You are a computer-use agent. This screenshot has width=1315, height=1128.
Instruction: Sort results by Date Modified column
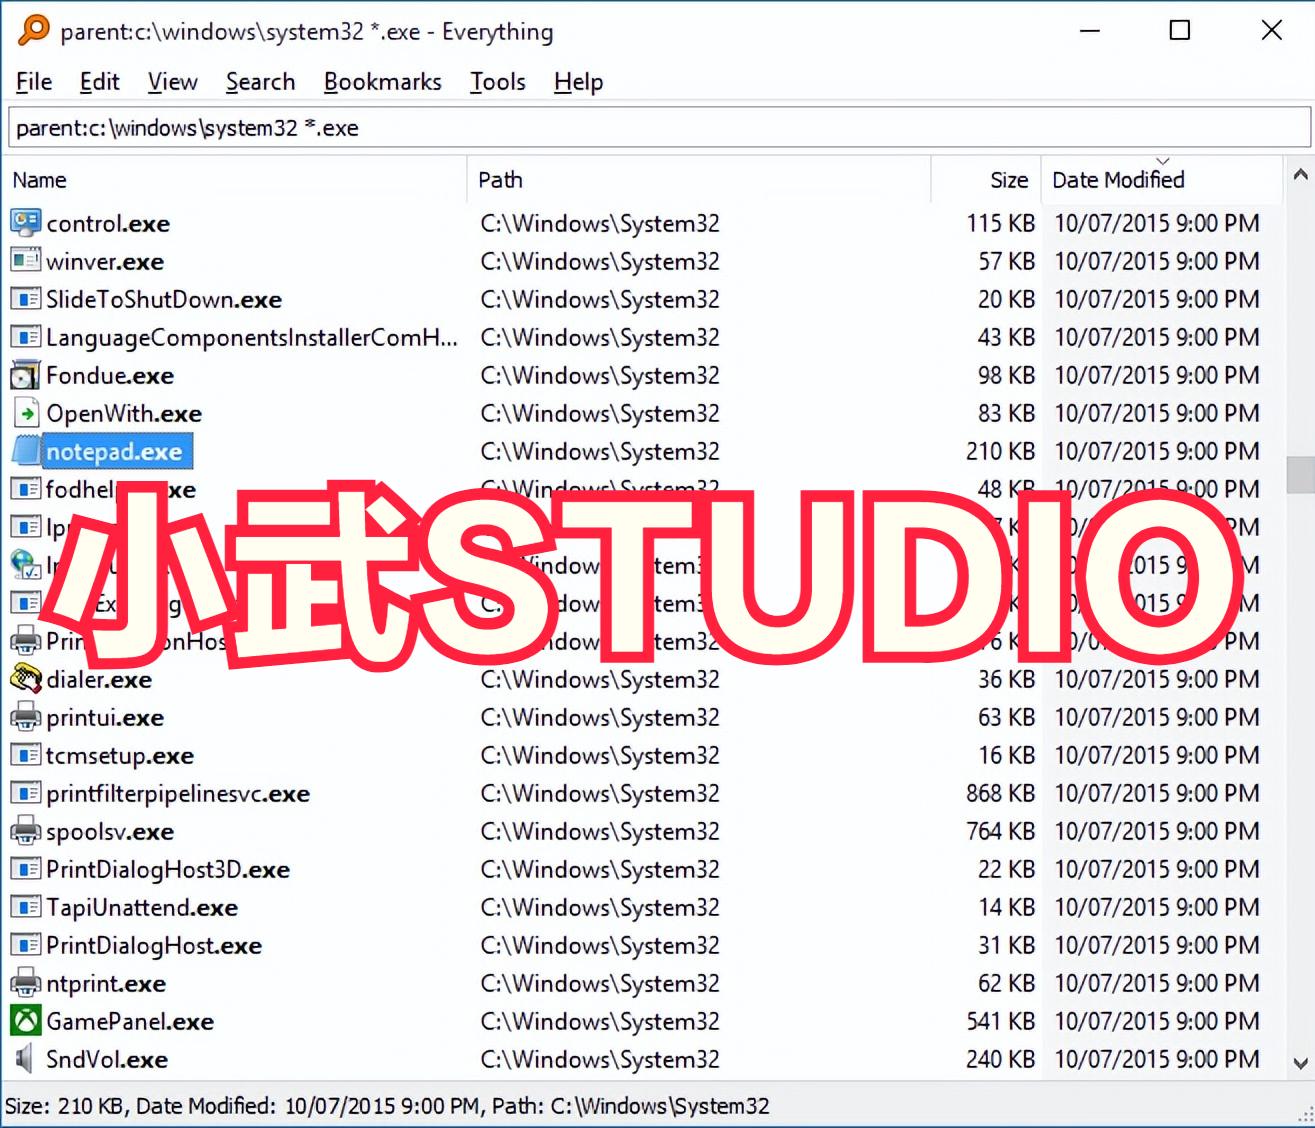[x=1162, y=180]
